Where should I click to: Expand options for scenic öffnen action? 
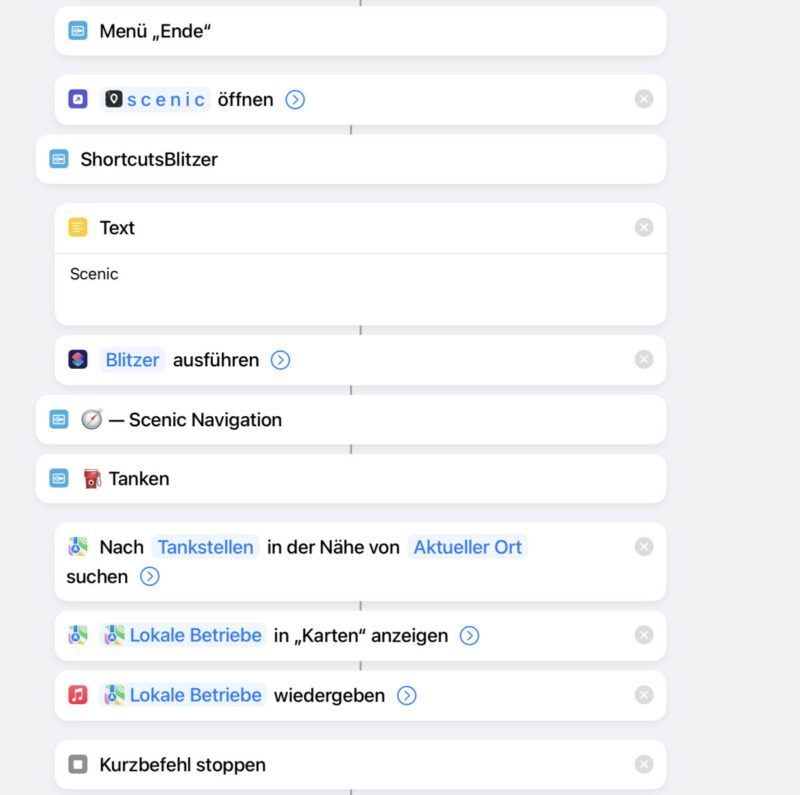click(295, 99)
